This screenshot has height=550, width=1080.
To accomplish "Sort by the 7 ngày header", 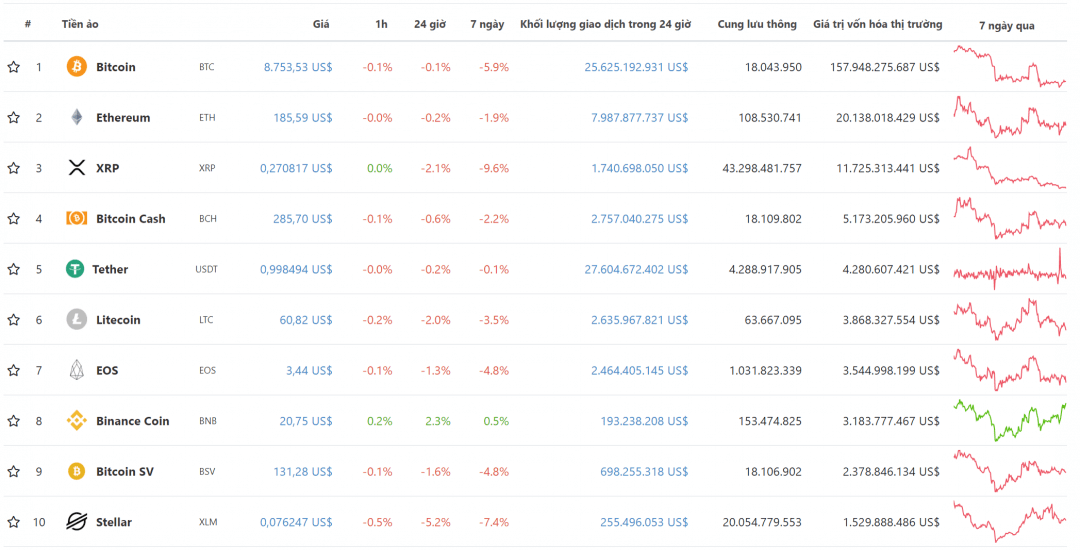I will click(x=487, y=24).
